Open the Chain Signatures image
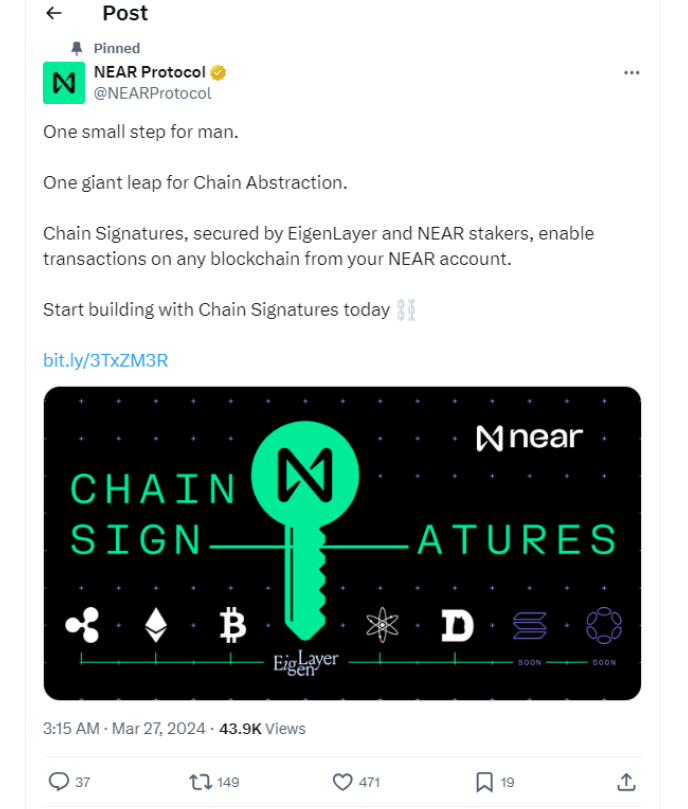 point(342,543)
